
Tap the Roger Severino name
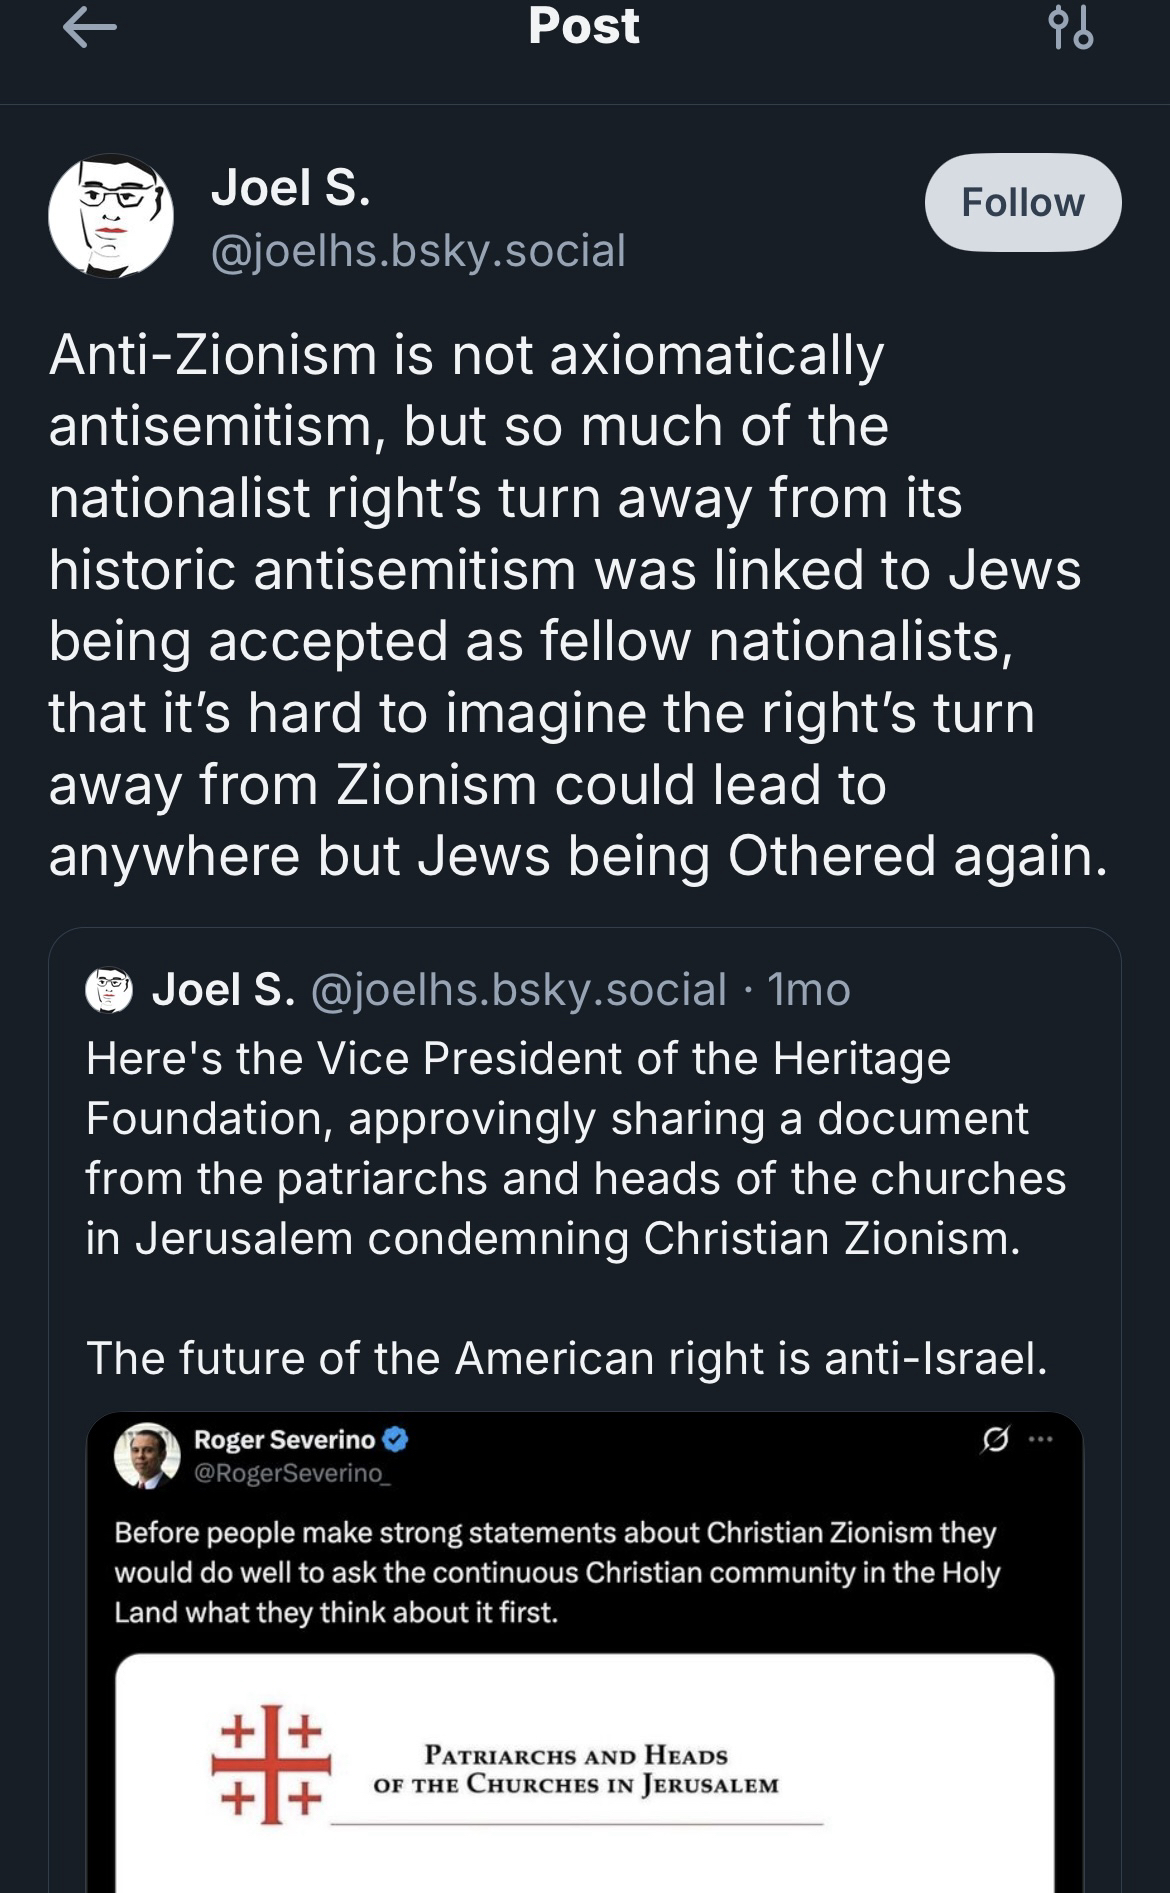(x=284, y=1440)
